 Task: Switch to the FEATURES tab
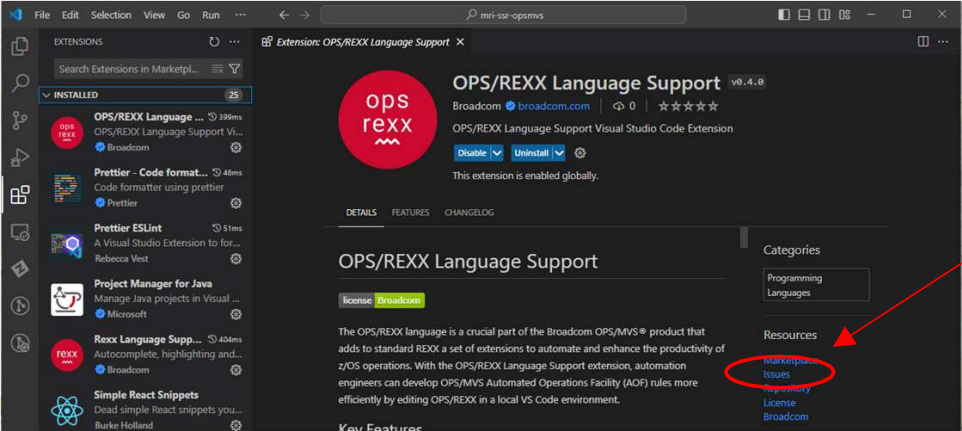[410, 213]
